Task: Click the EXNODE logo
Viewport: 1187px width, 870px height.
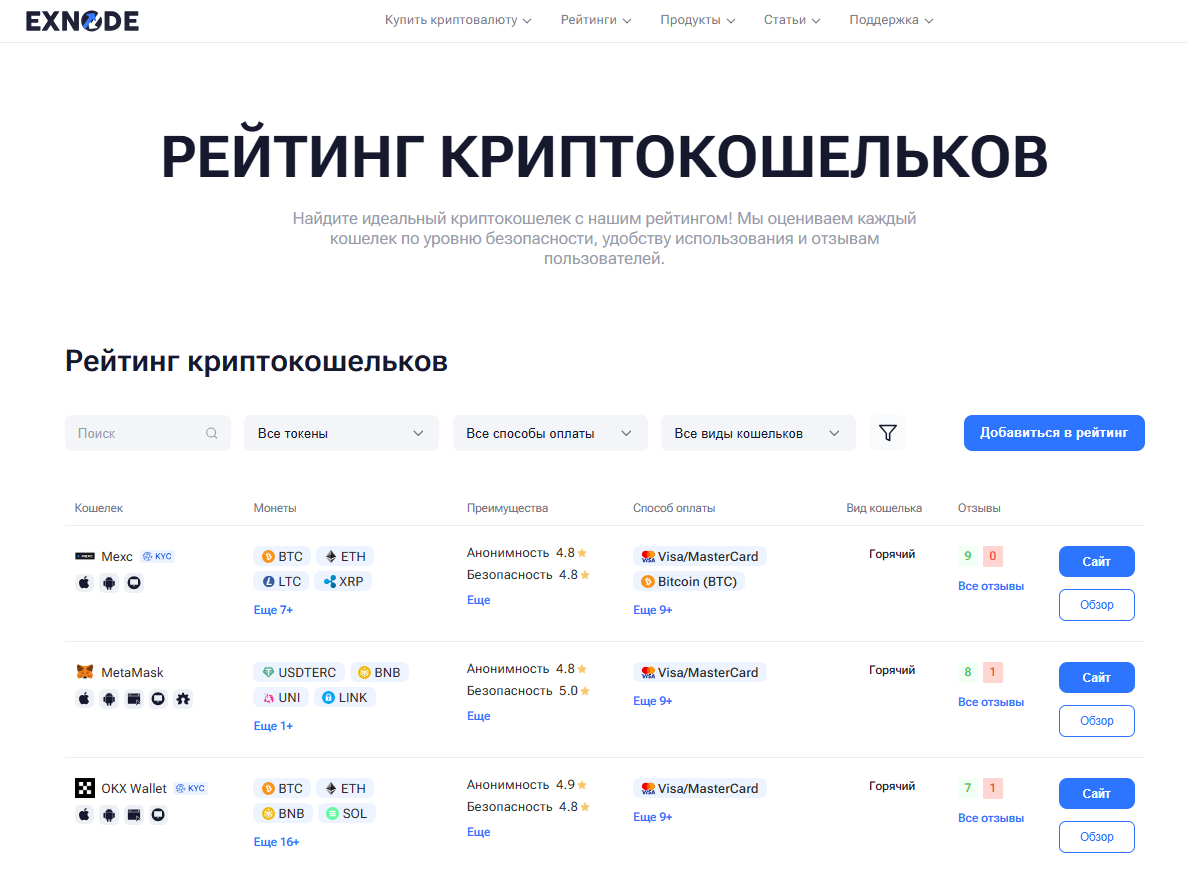Action: point(83,20)
